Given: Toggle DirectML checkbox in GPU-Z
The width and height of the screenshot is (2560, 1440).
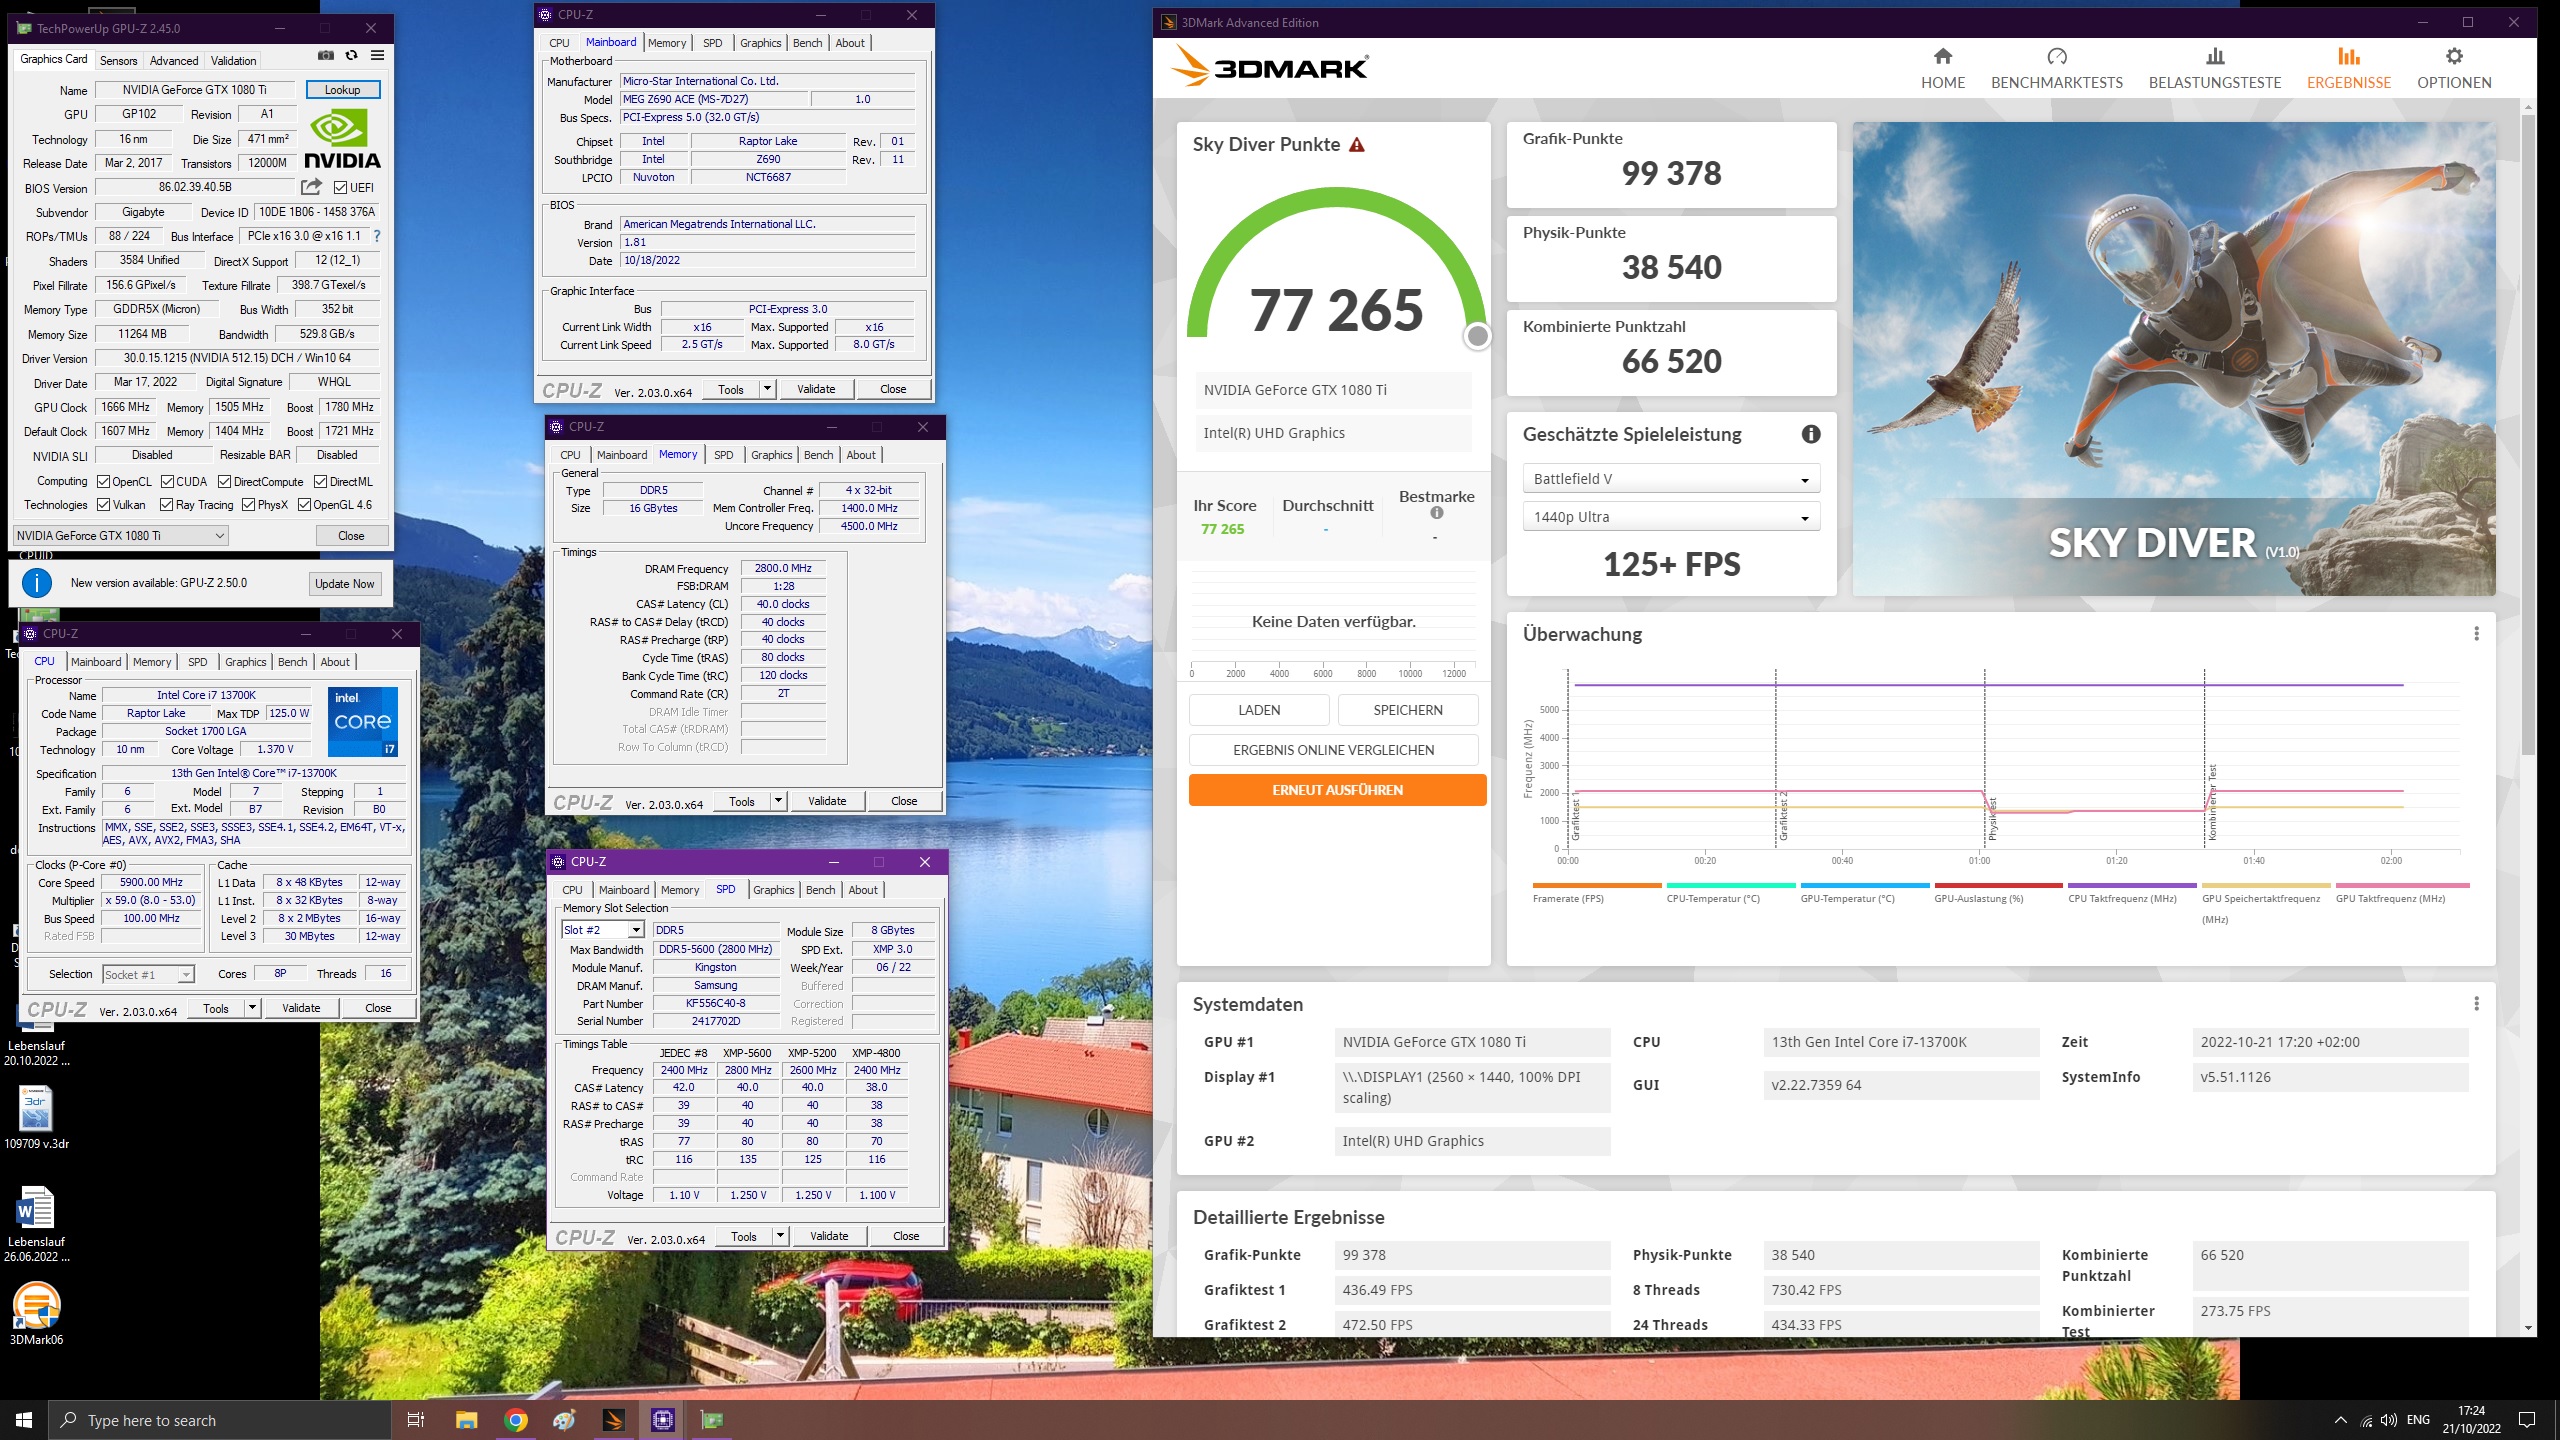Looking at the screenshot, I should pyautogui.click(x=320, y=482).
